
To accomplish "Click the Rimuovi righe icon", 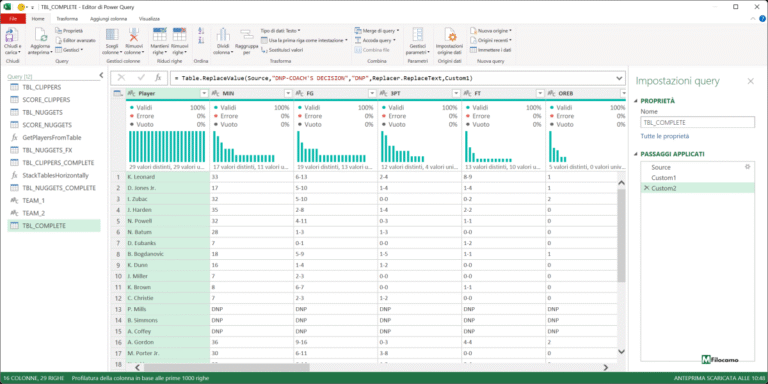I will click(x=179, y=35).
